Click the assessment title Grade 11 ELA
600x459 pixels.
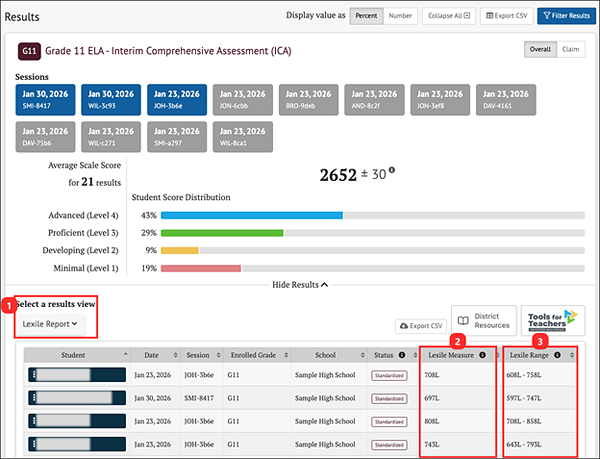(x=168, y=51)
